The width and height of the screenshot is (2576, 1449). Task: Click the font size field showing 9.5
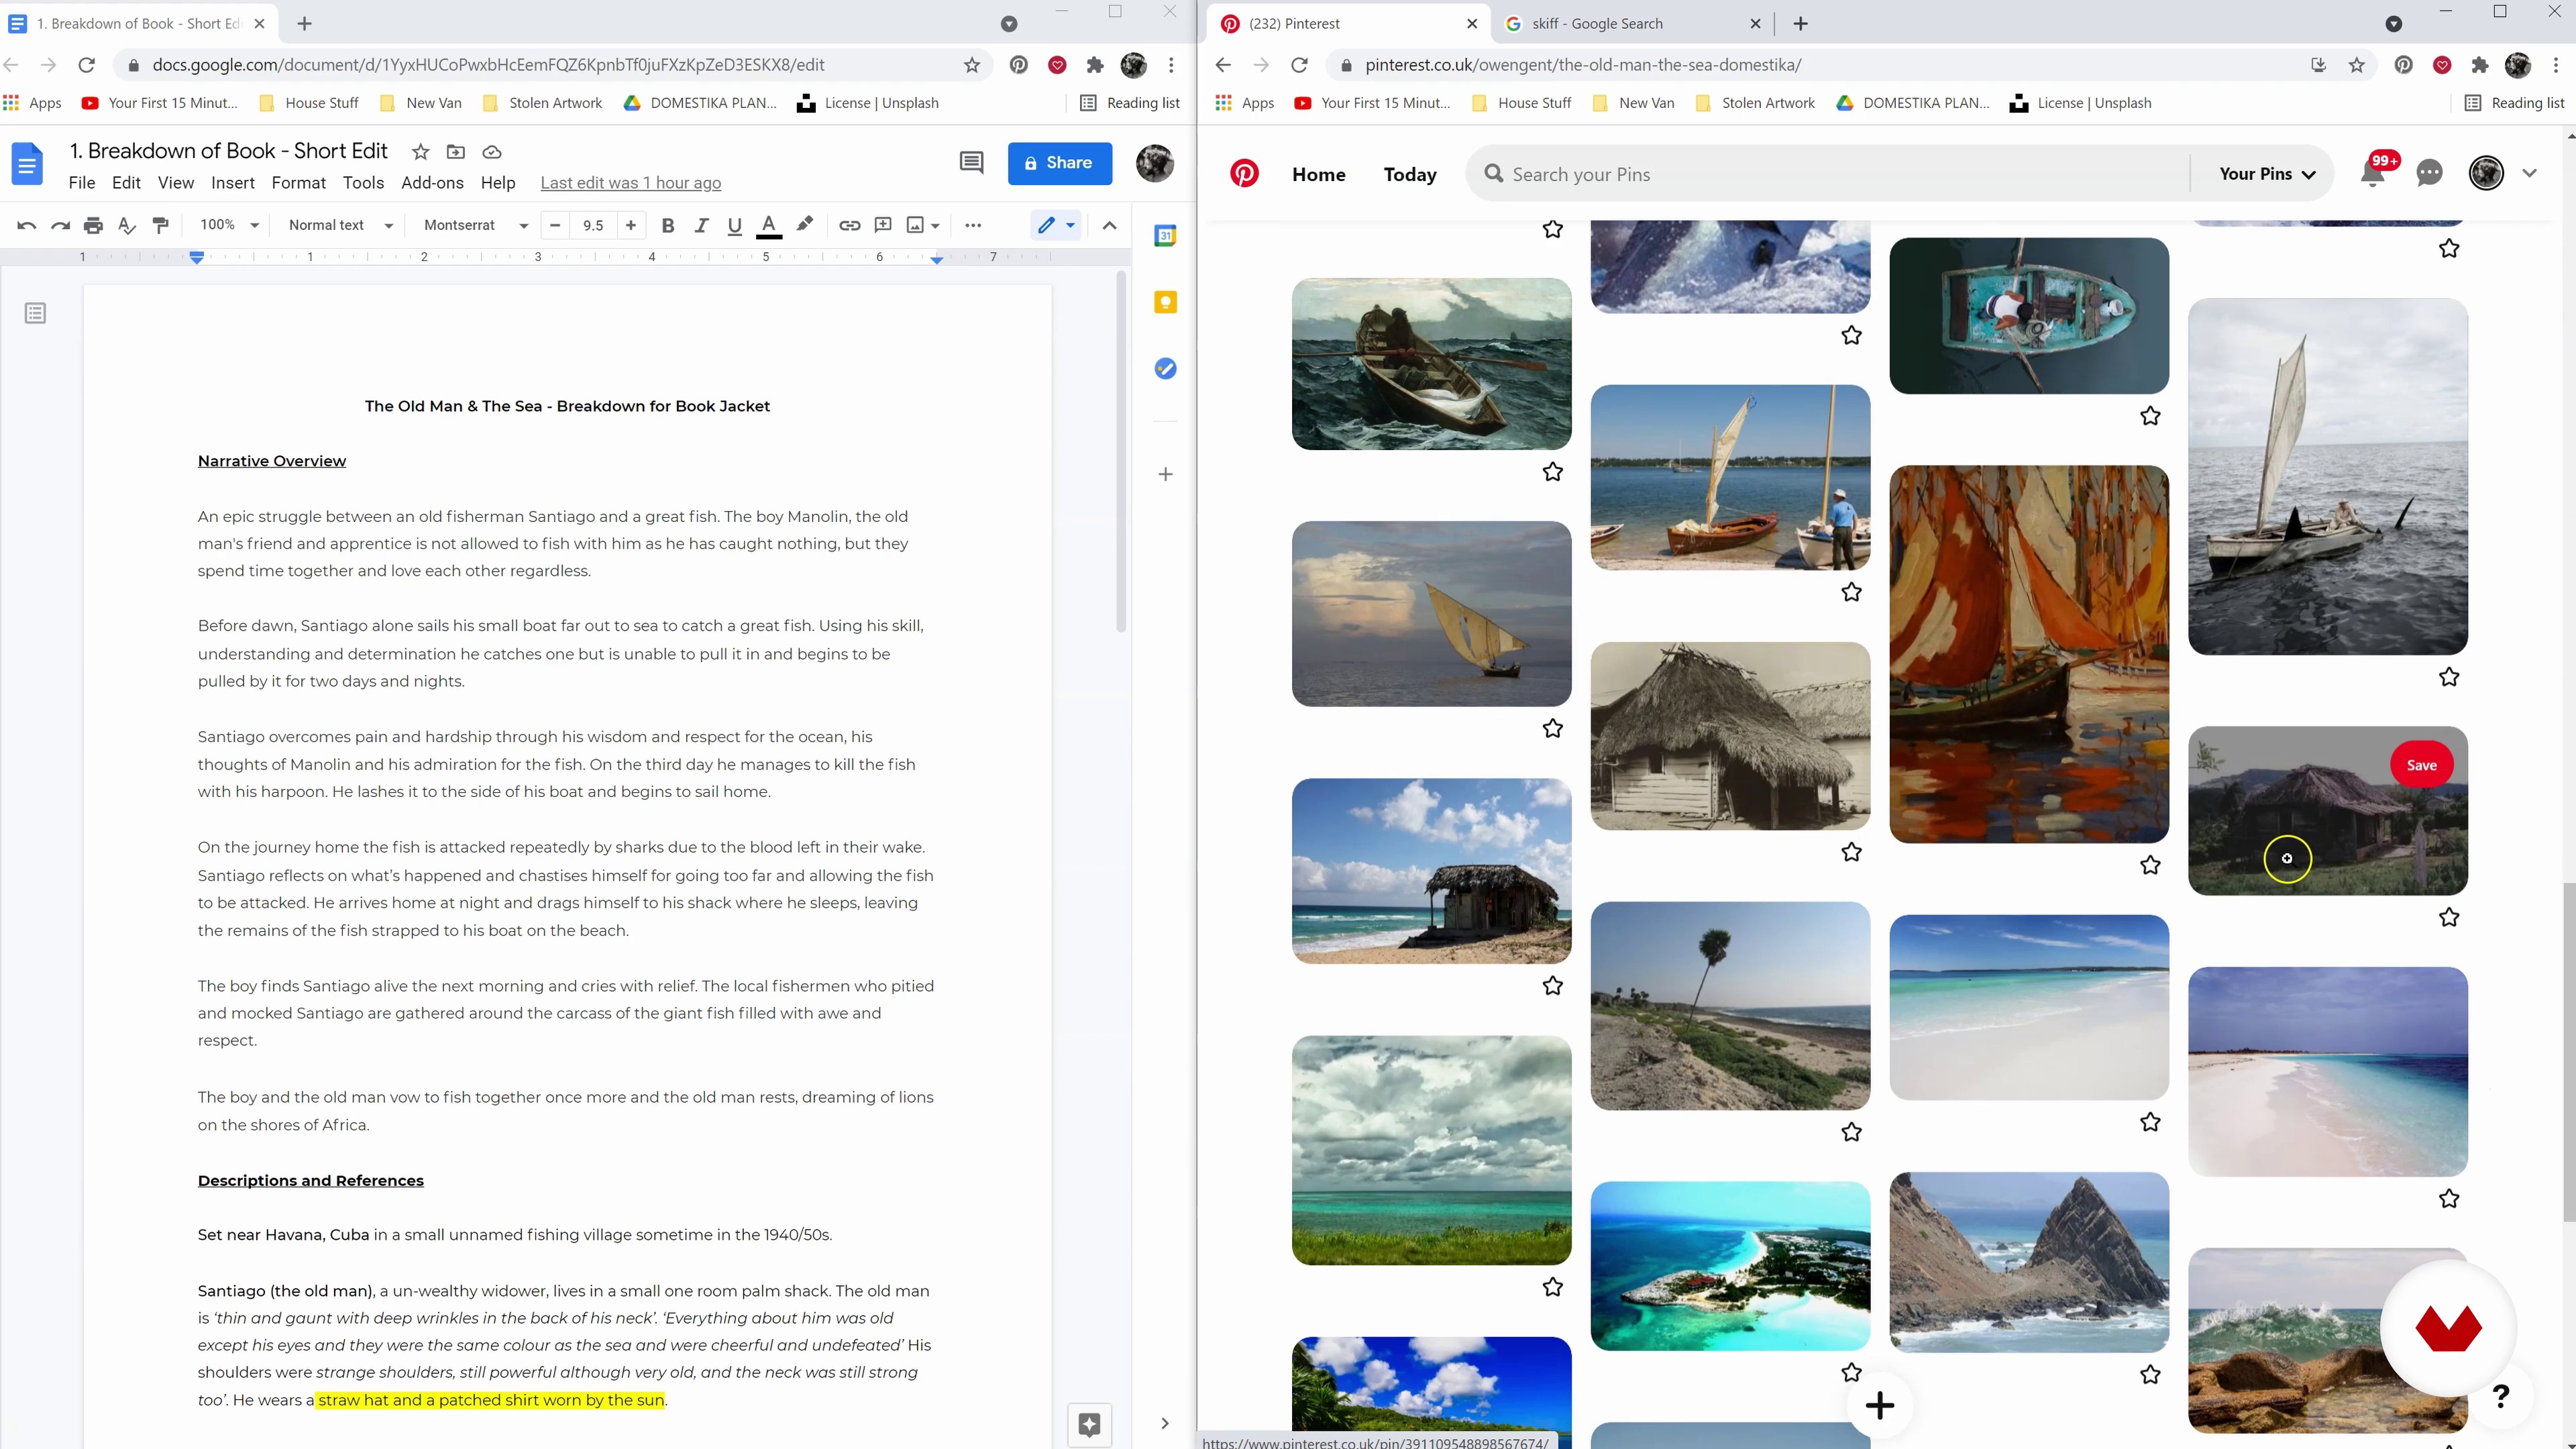pyautogui.click(x=593, y=225)
